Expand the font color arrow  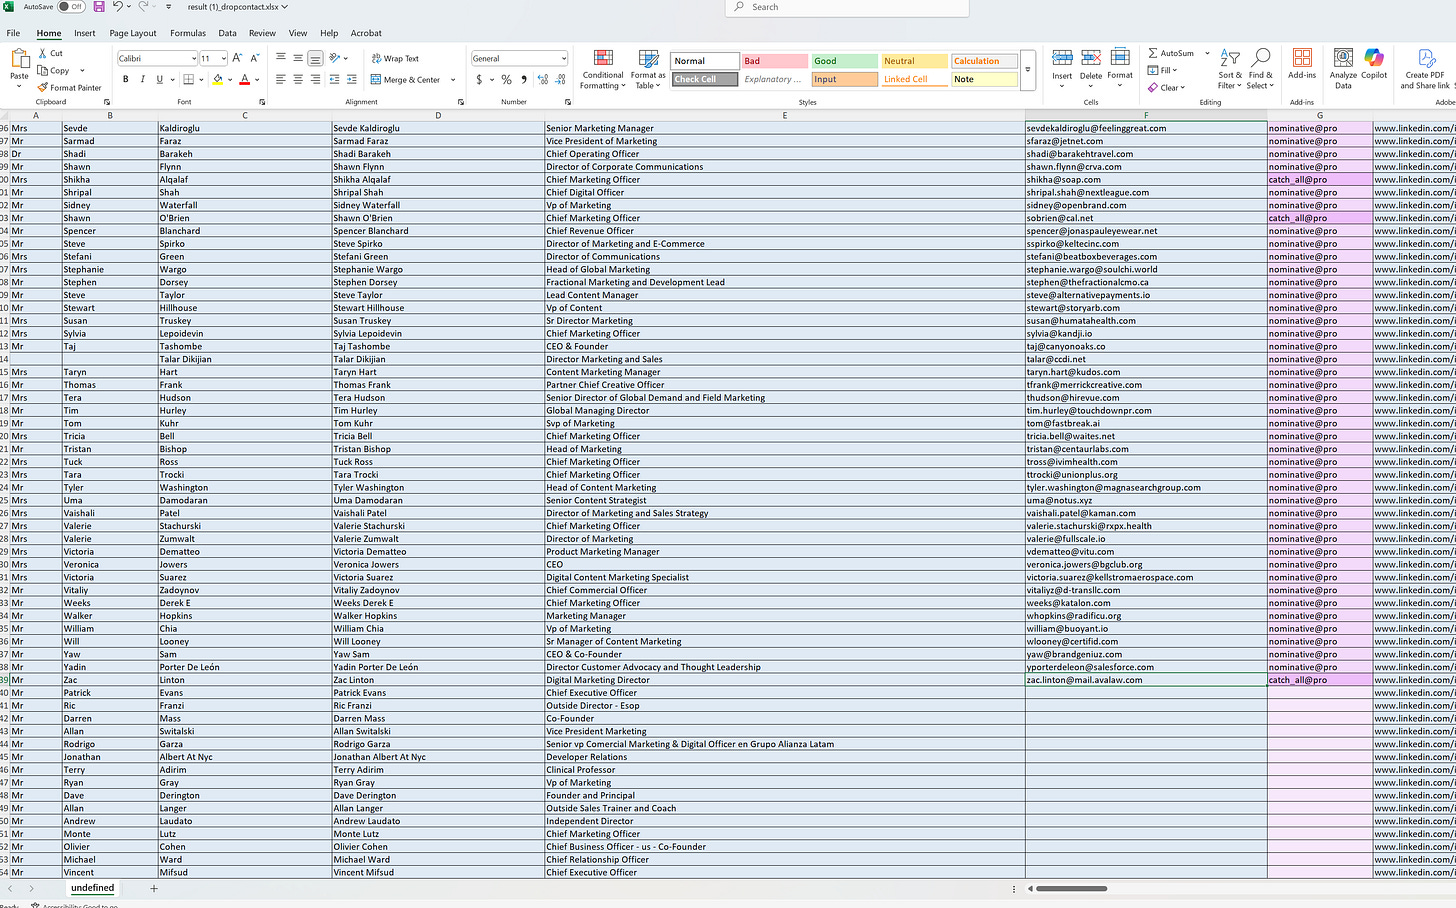(257, 80)
